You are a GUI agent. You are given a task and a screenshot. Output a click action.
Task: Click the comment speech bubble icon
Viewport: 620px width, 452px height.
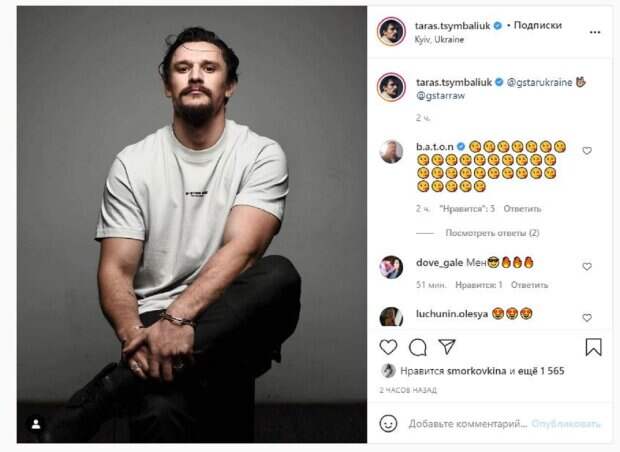(x=418, y=347)
